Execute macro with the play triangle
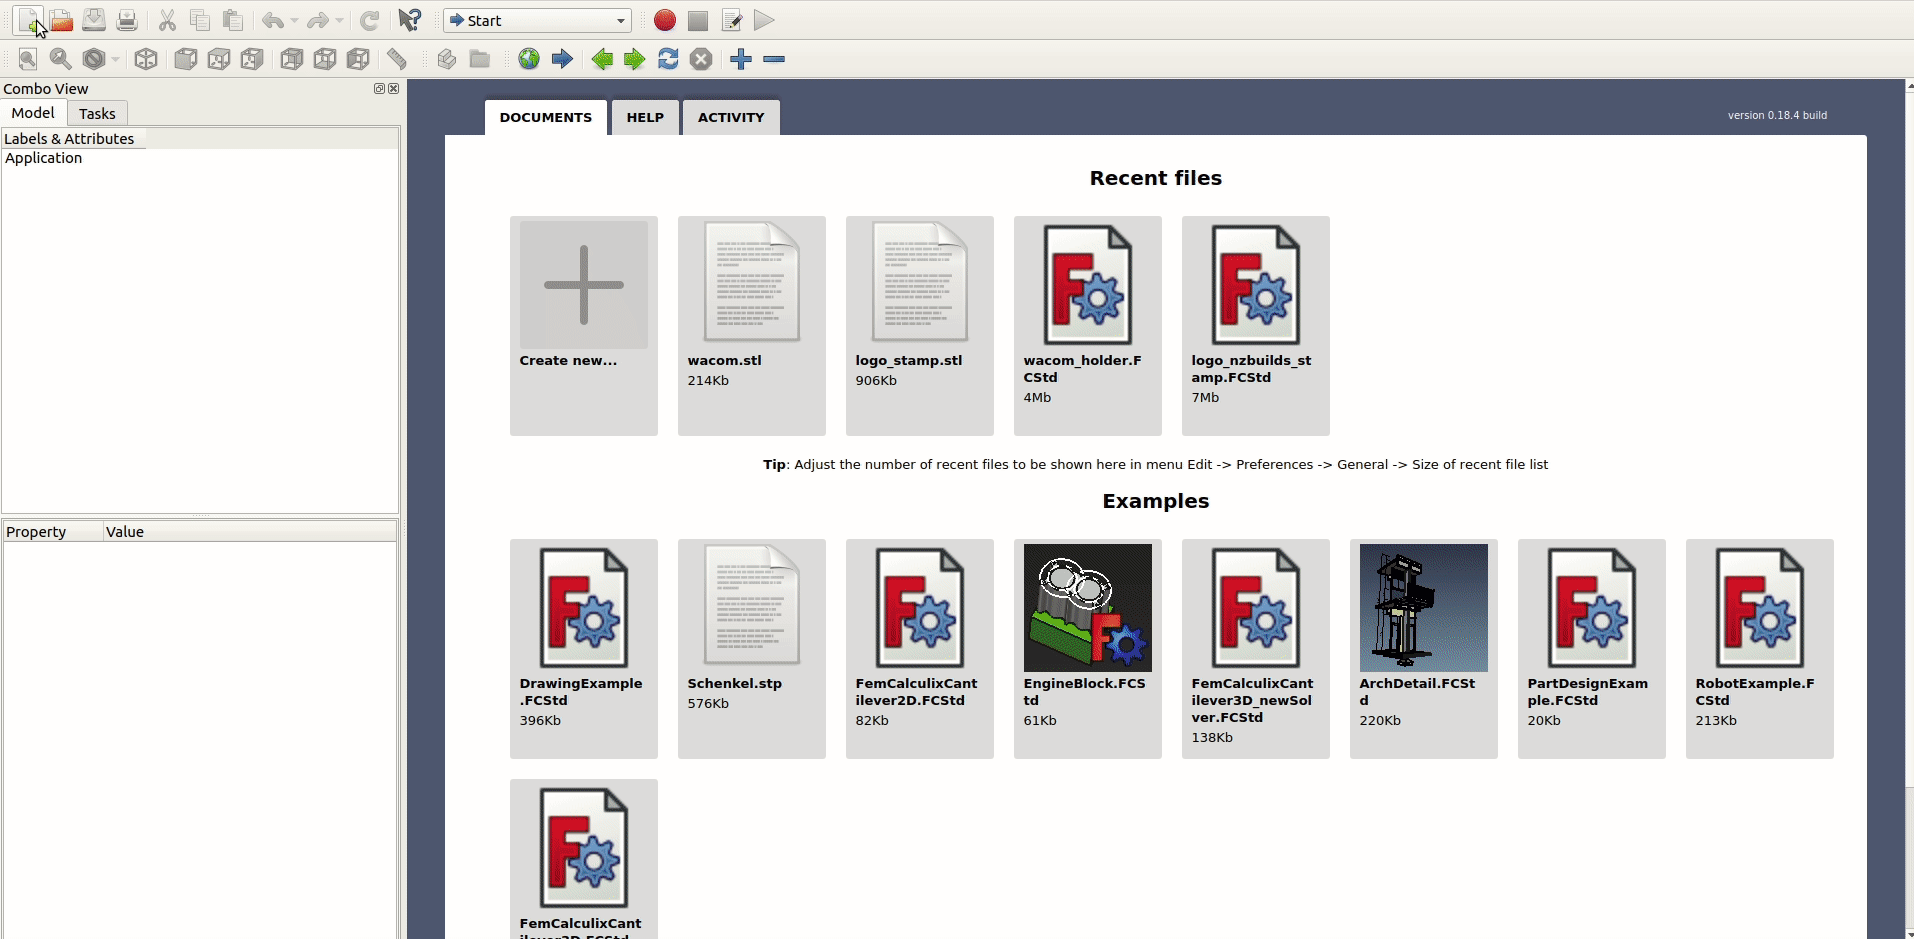Image resolution: width=1914 pixels, height=939 pixels. [x=764, y=20]
